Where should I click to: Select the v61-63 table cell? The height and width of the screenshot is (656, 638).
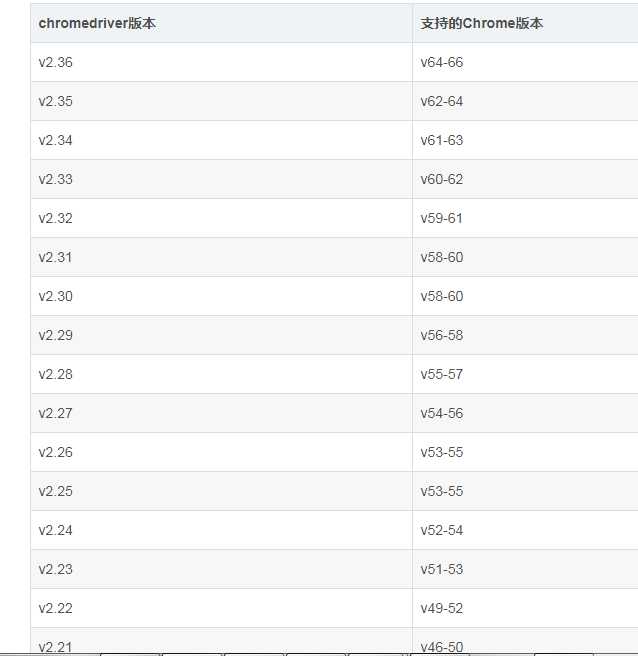pyautogui.click(x=525, y=140)
